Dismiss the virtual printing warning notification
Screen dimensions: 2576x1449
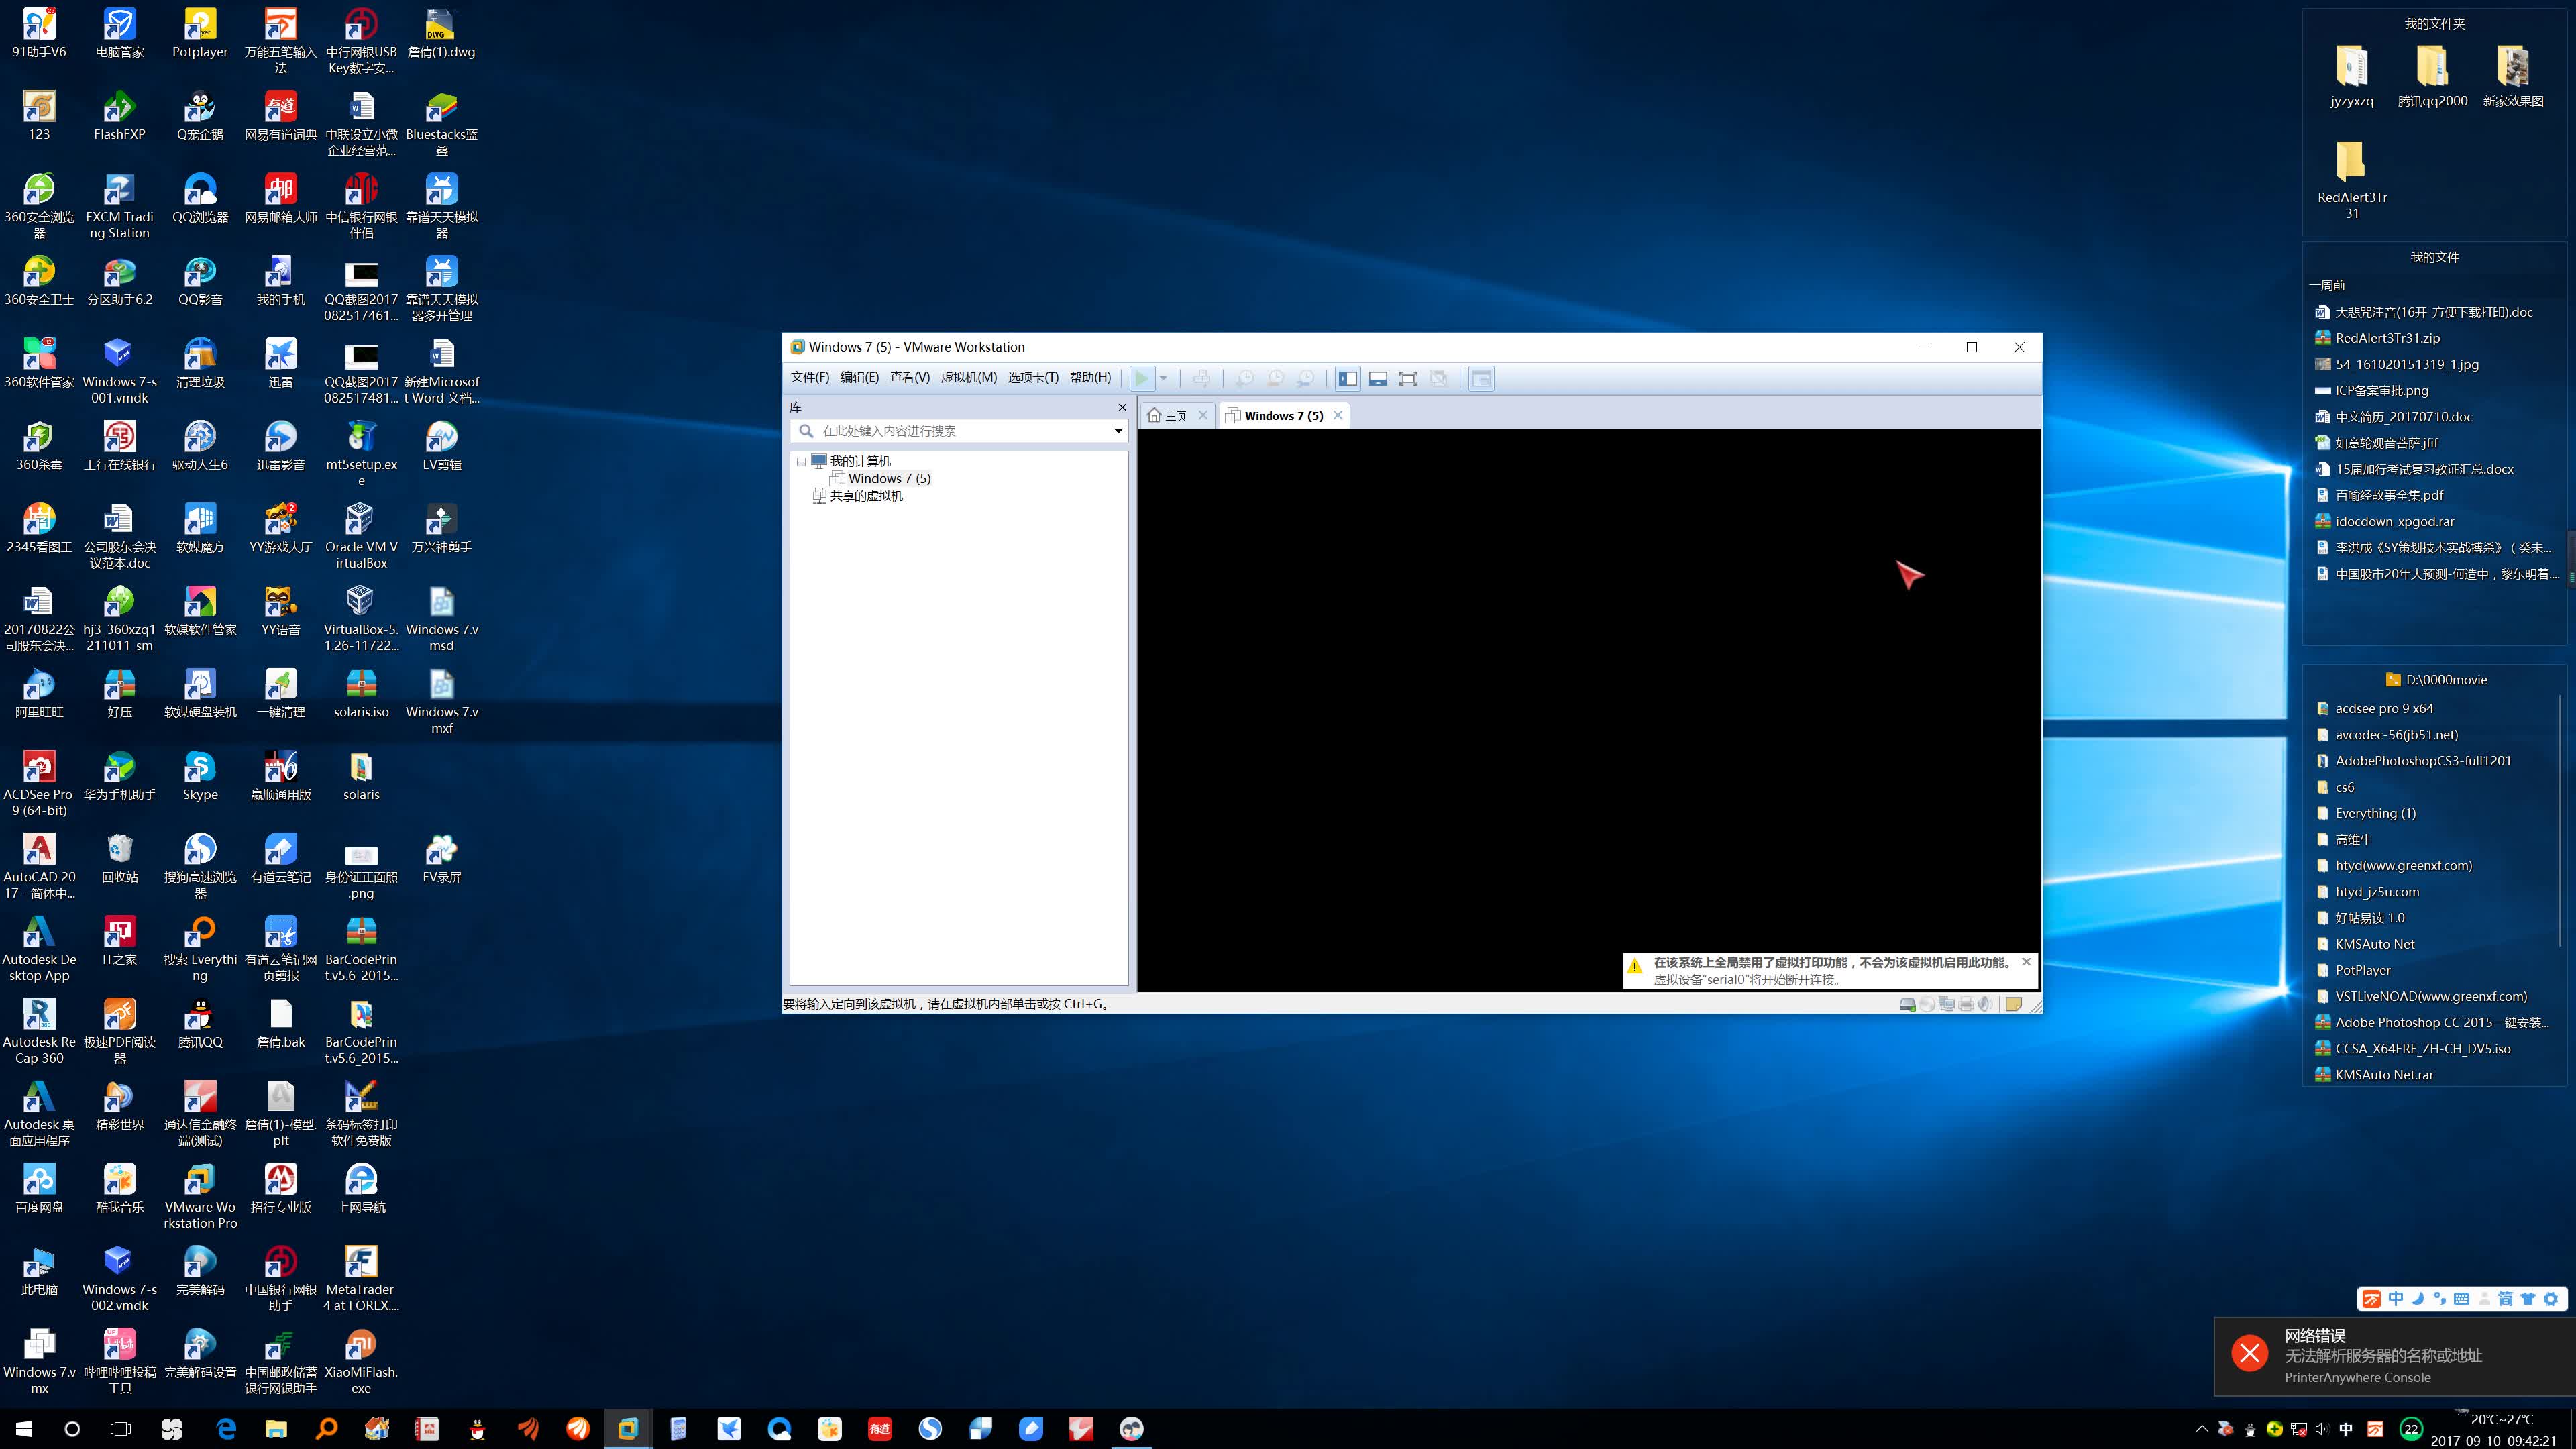(x=2026, y=962)
